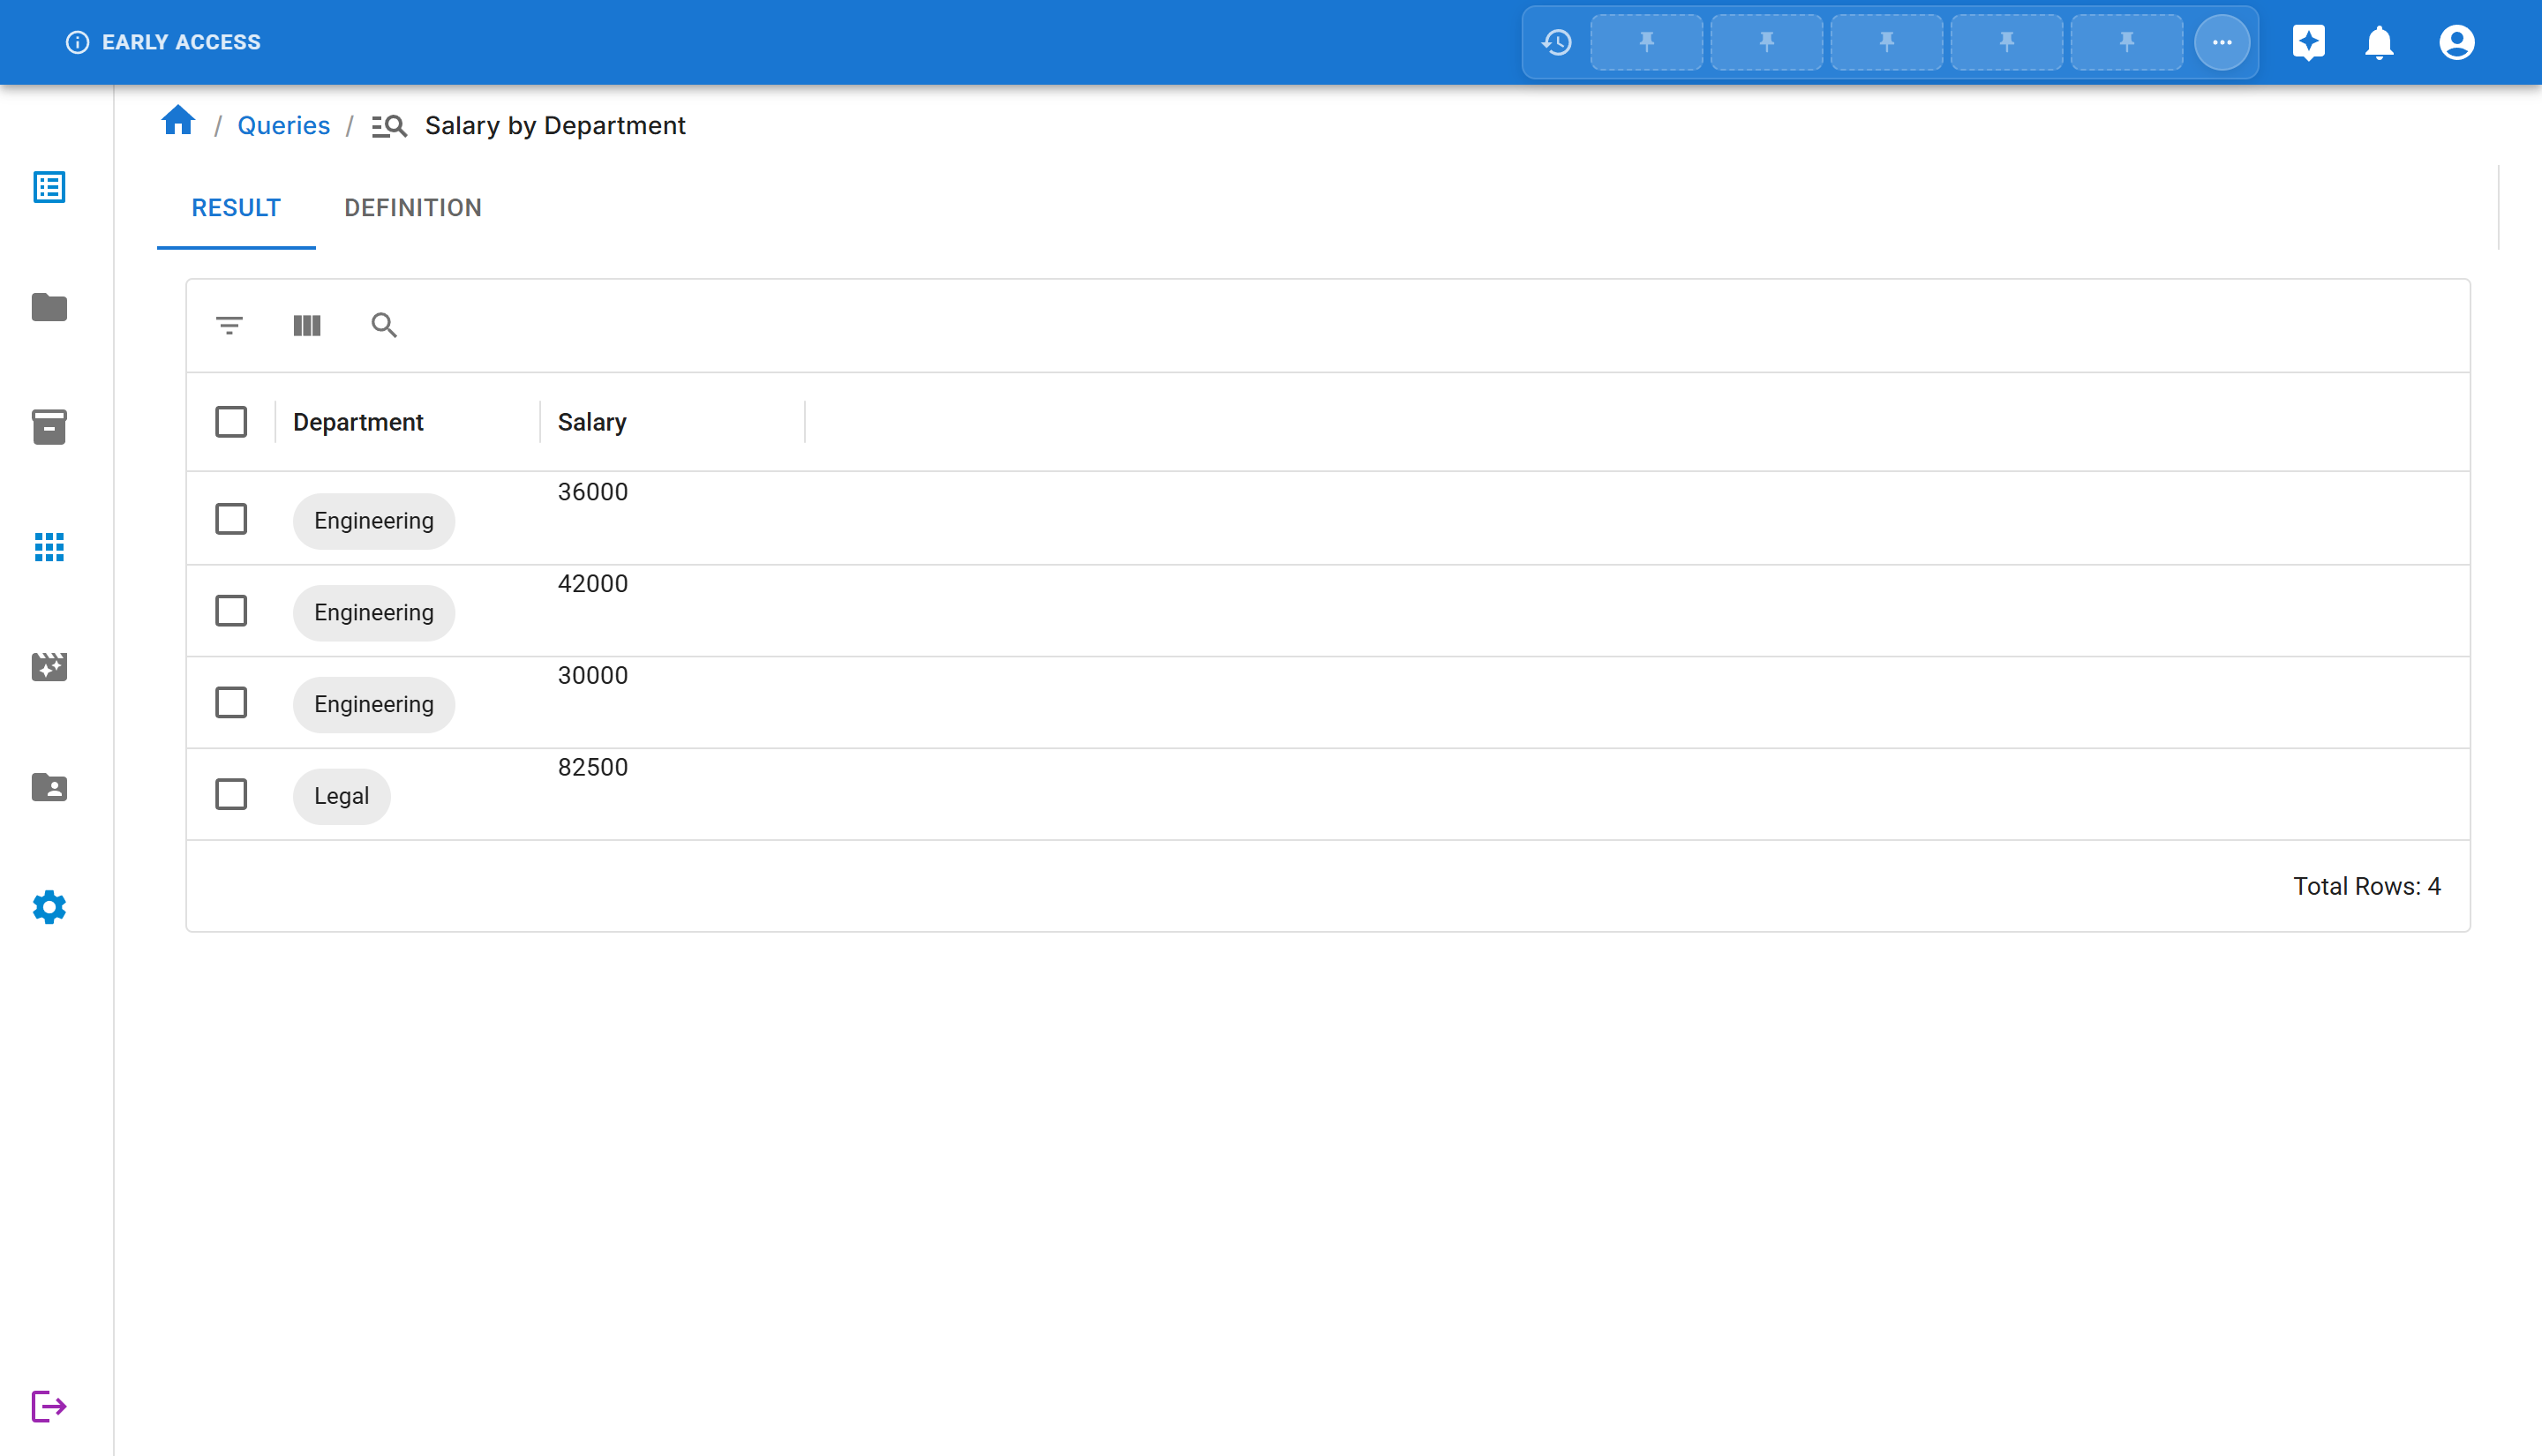
Task: Check the row with salary 82500
Action: click(x=230, y=794)
